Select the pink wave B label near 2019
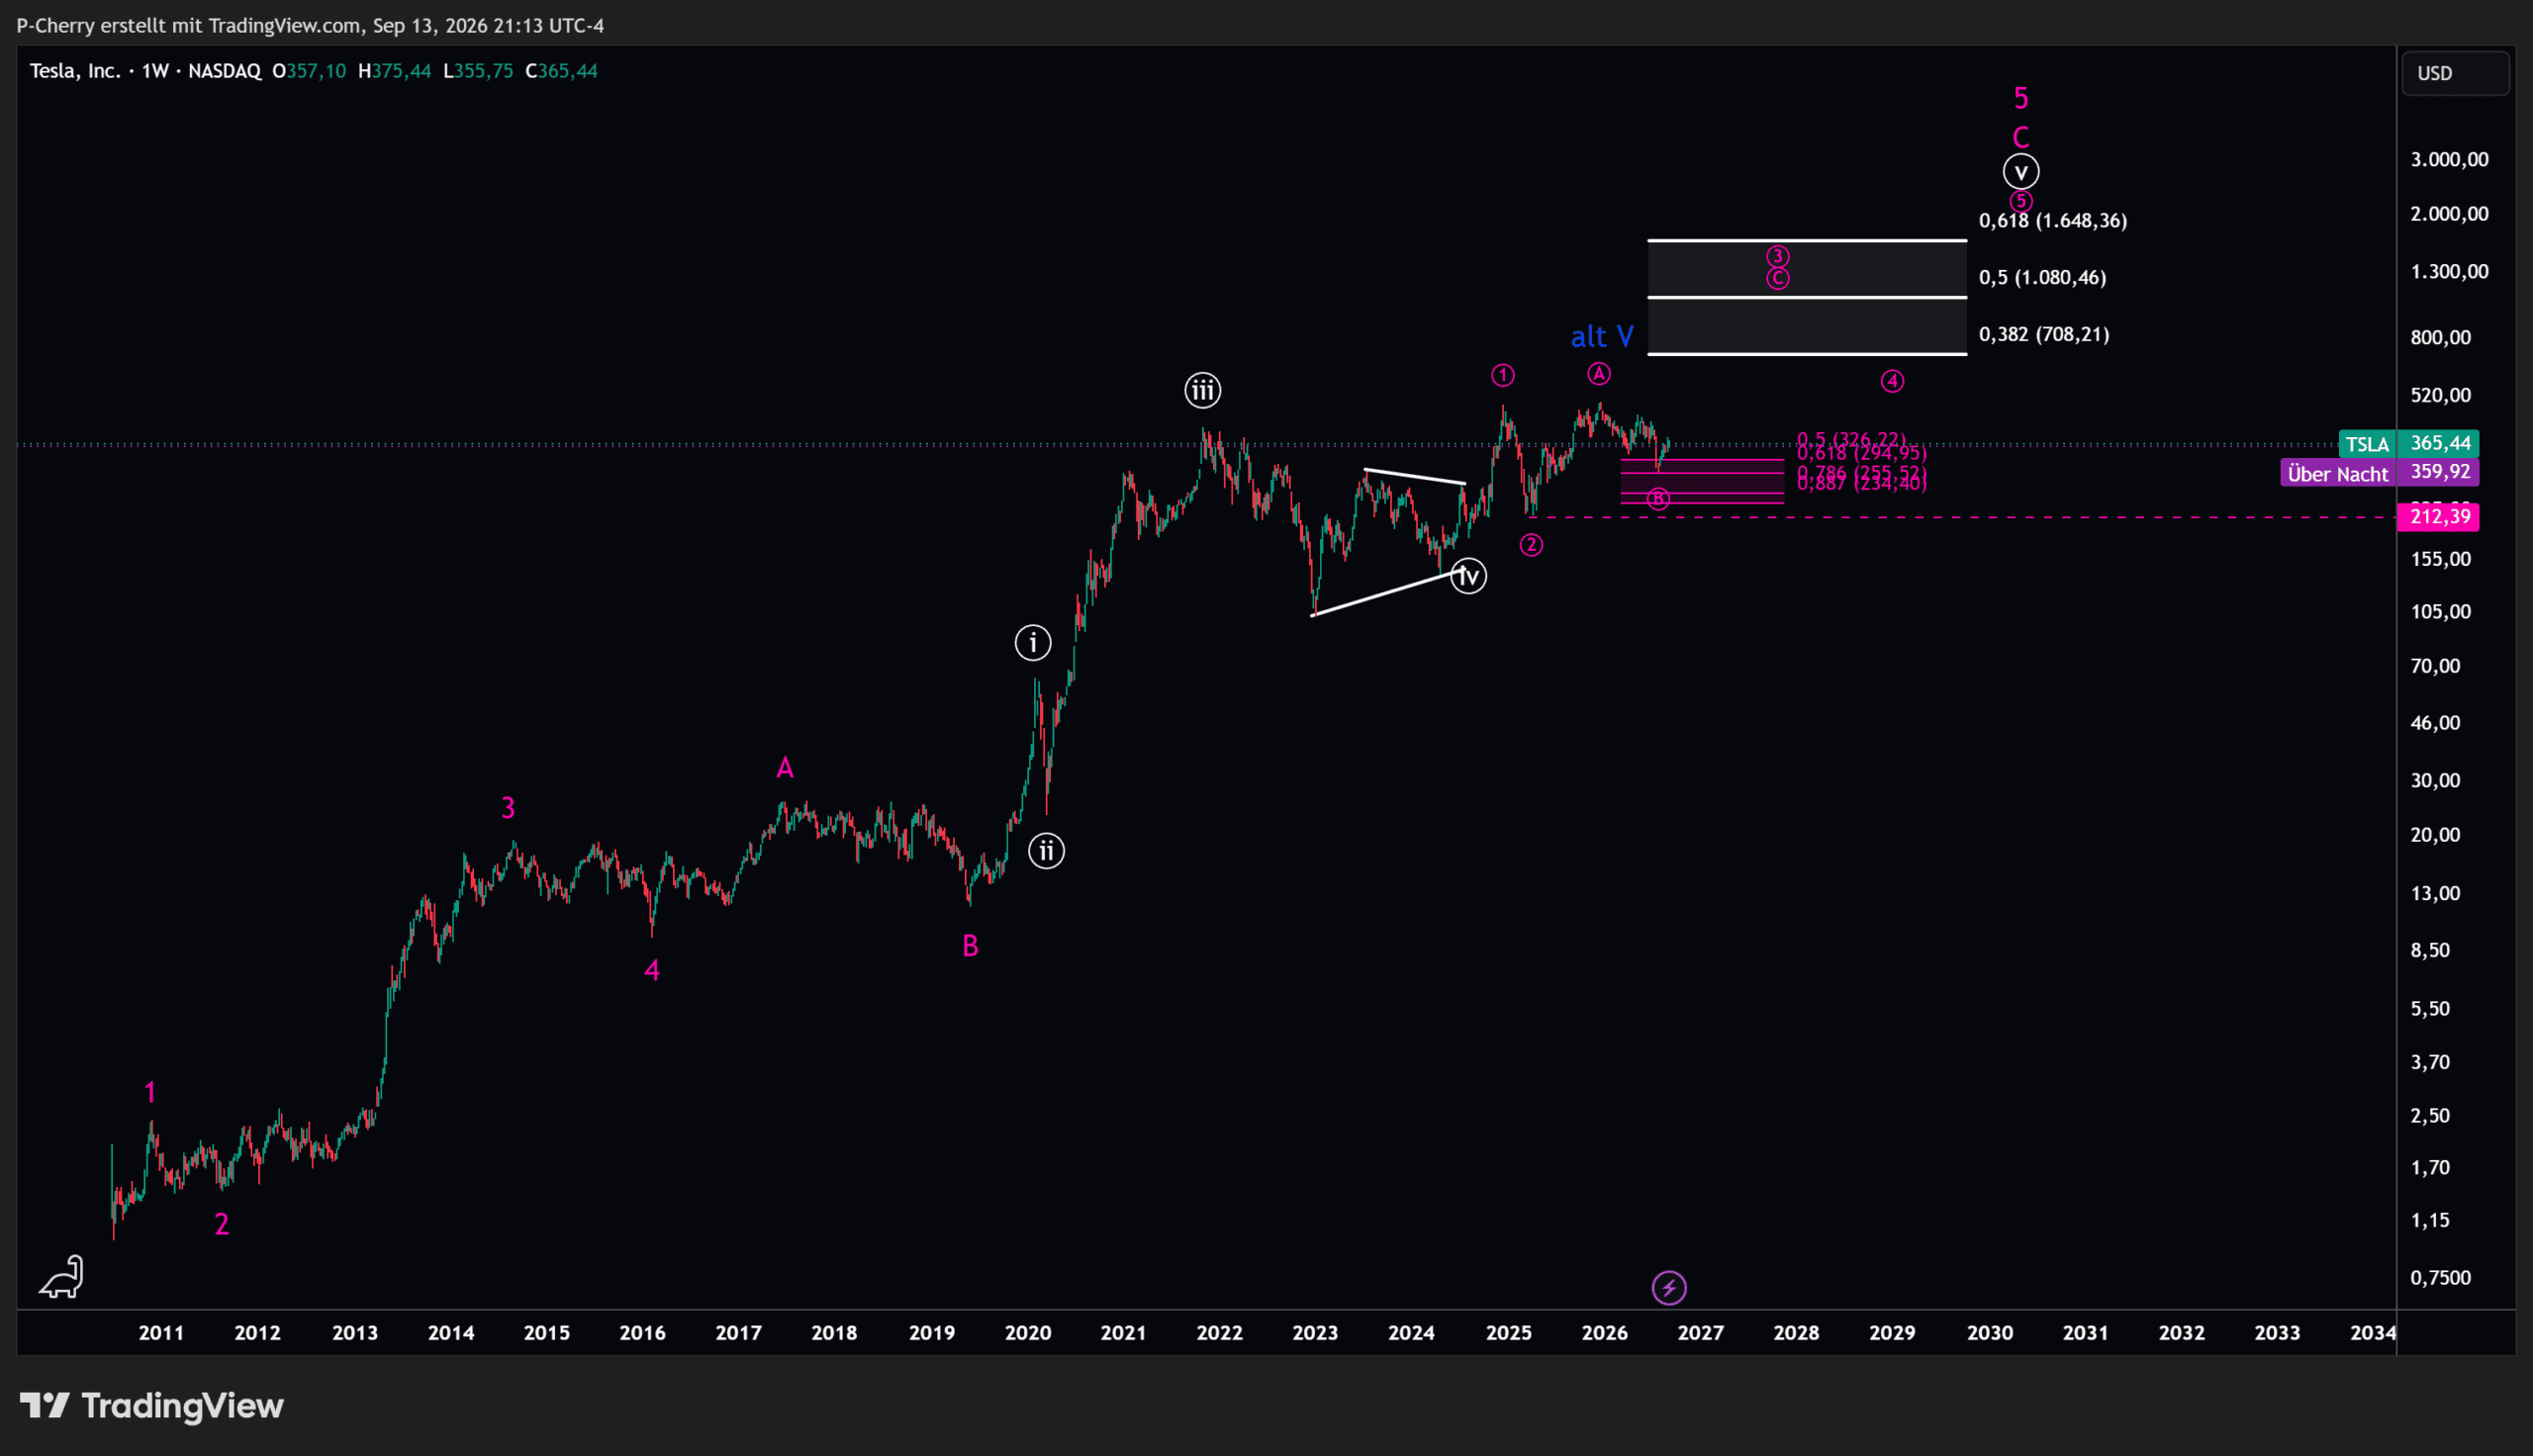The image size is (2533, 1456). coord(970,946)
